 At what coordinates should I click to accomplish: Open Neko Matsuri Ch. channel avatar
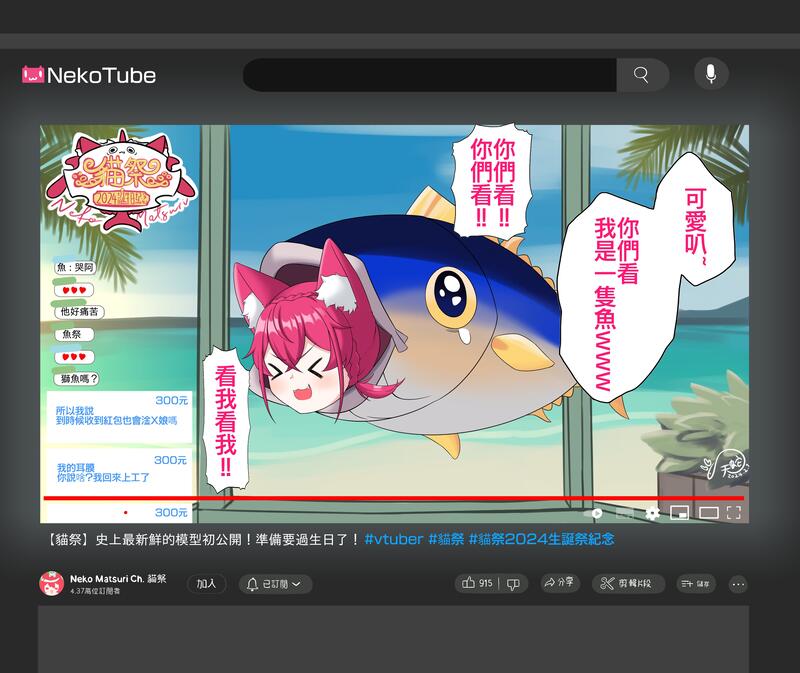click(x=51, y=584)
